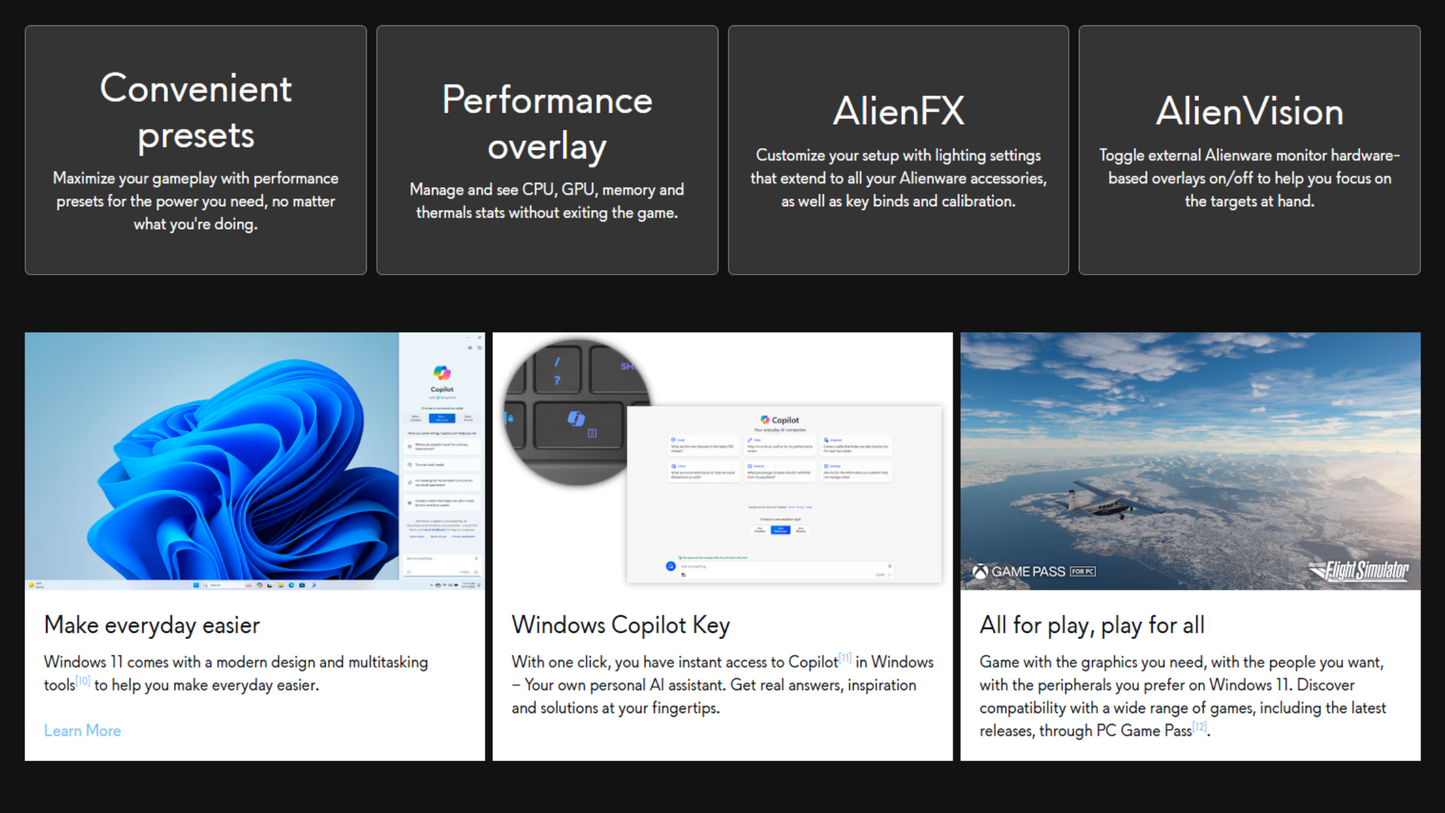Click the FOR PC badge
Viewport: 1445px width, 813px height.
point(1083,572)
